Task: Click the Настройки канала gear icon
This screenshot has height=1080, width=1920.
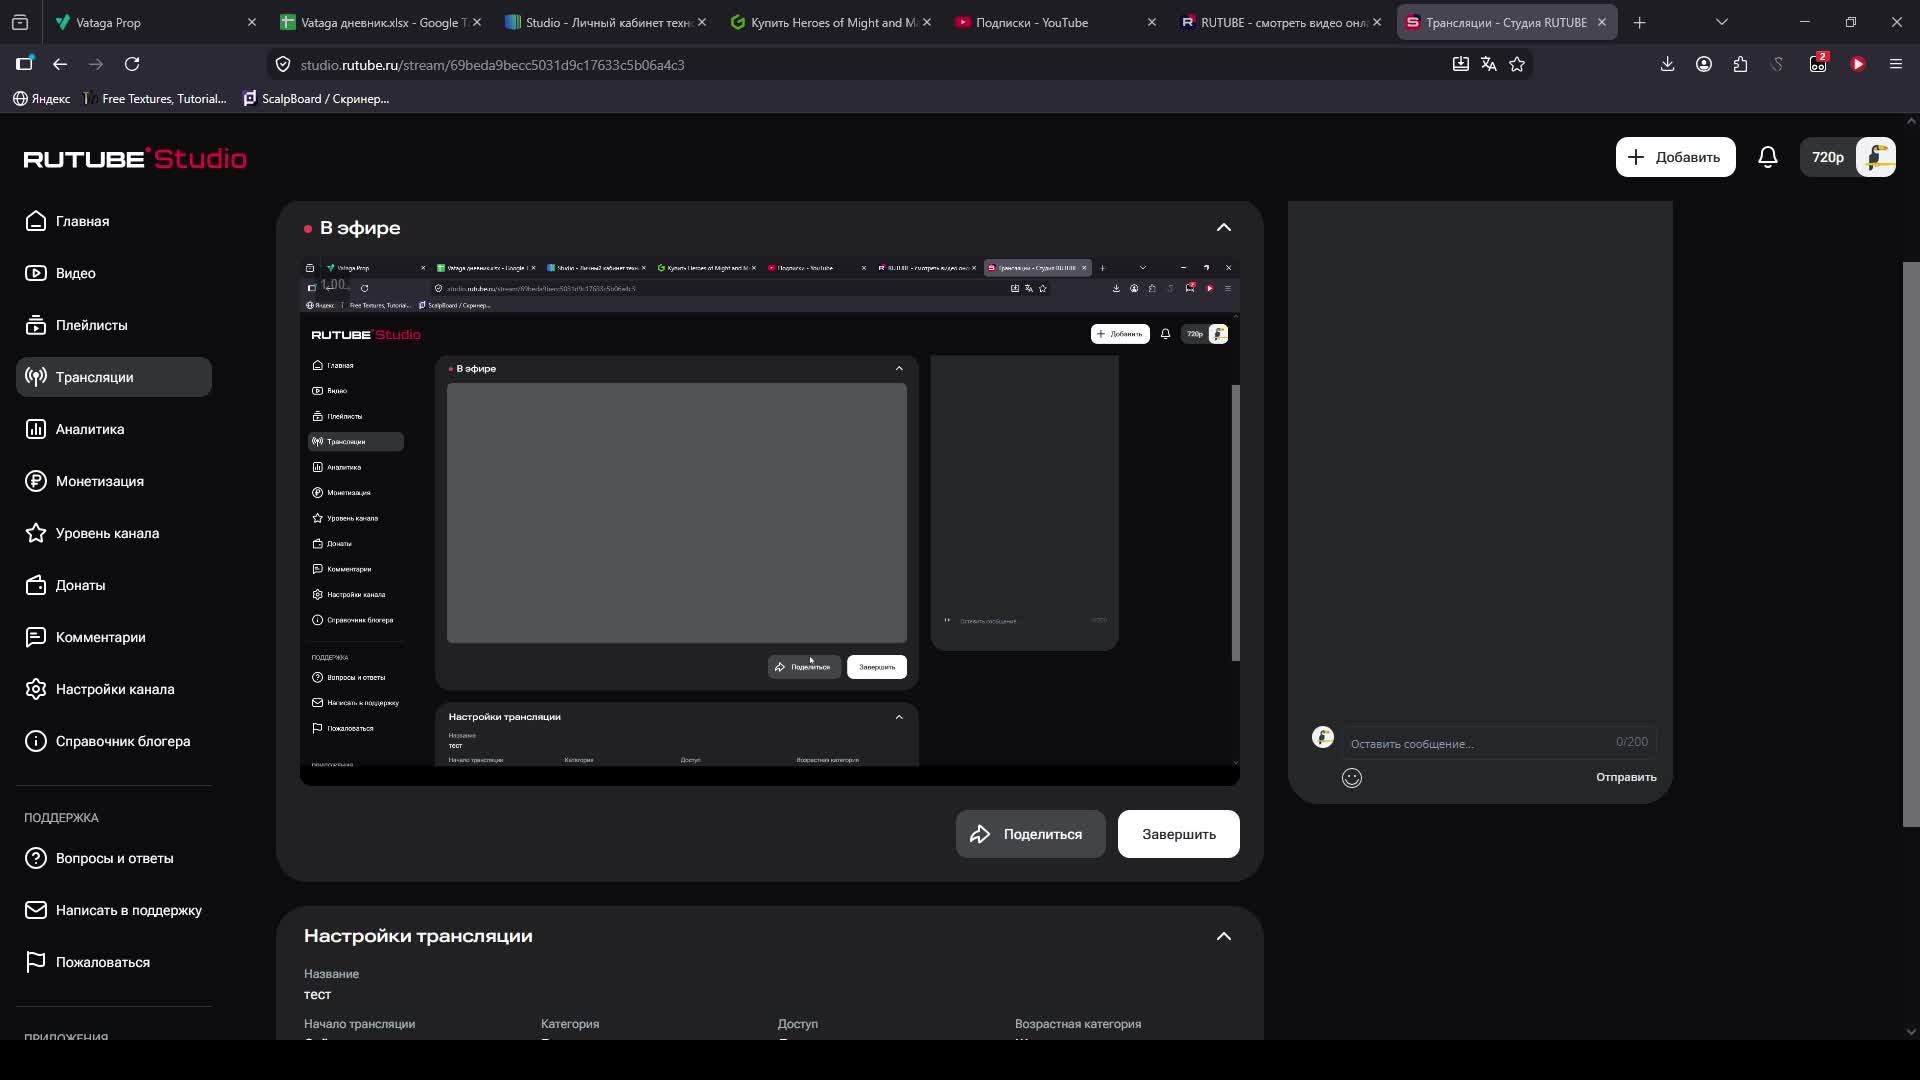Action: 36,689
